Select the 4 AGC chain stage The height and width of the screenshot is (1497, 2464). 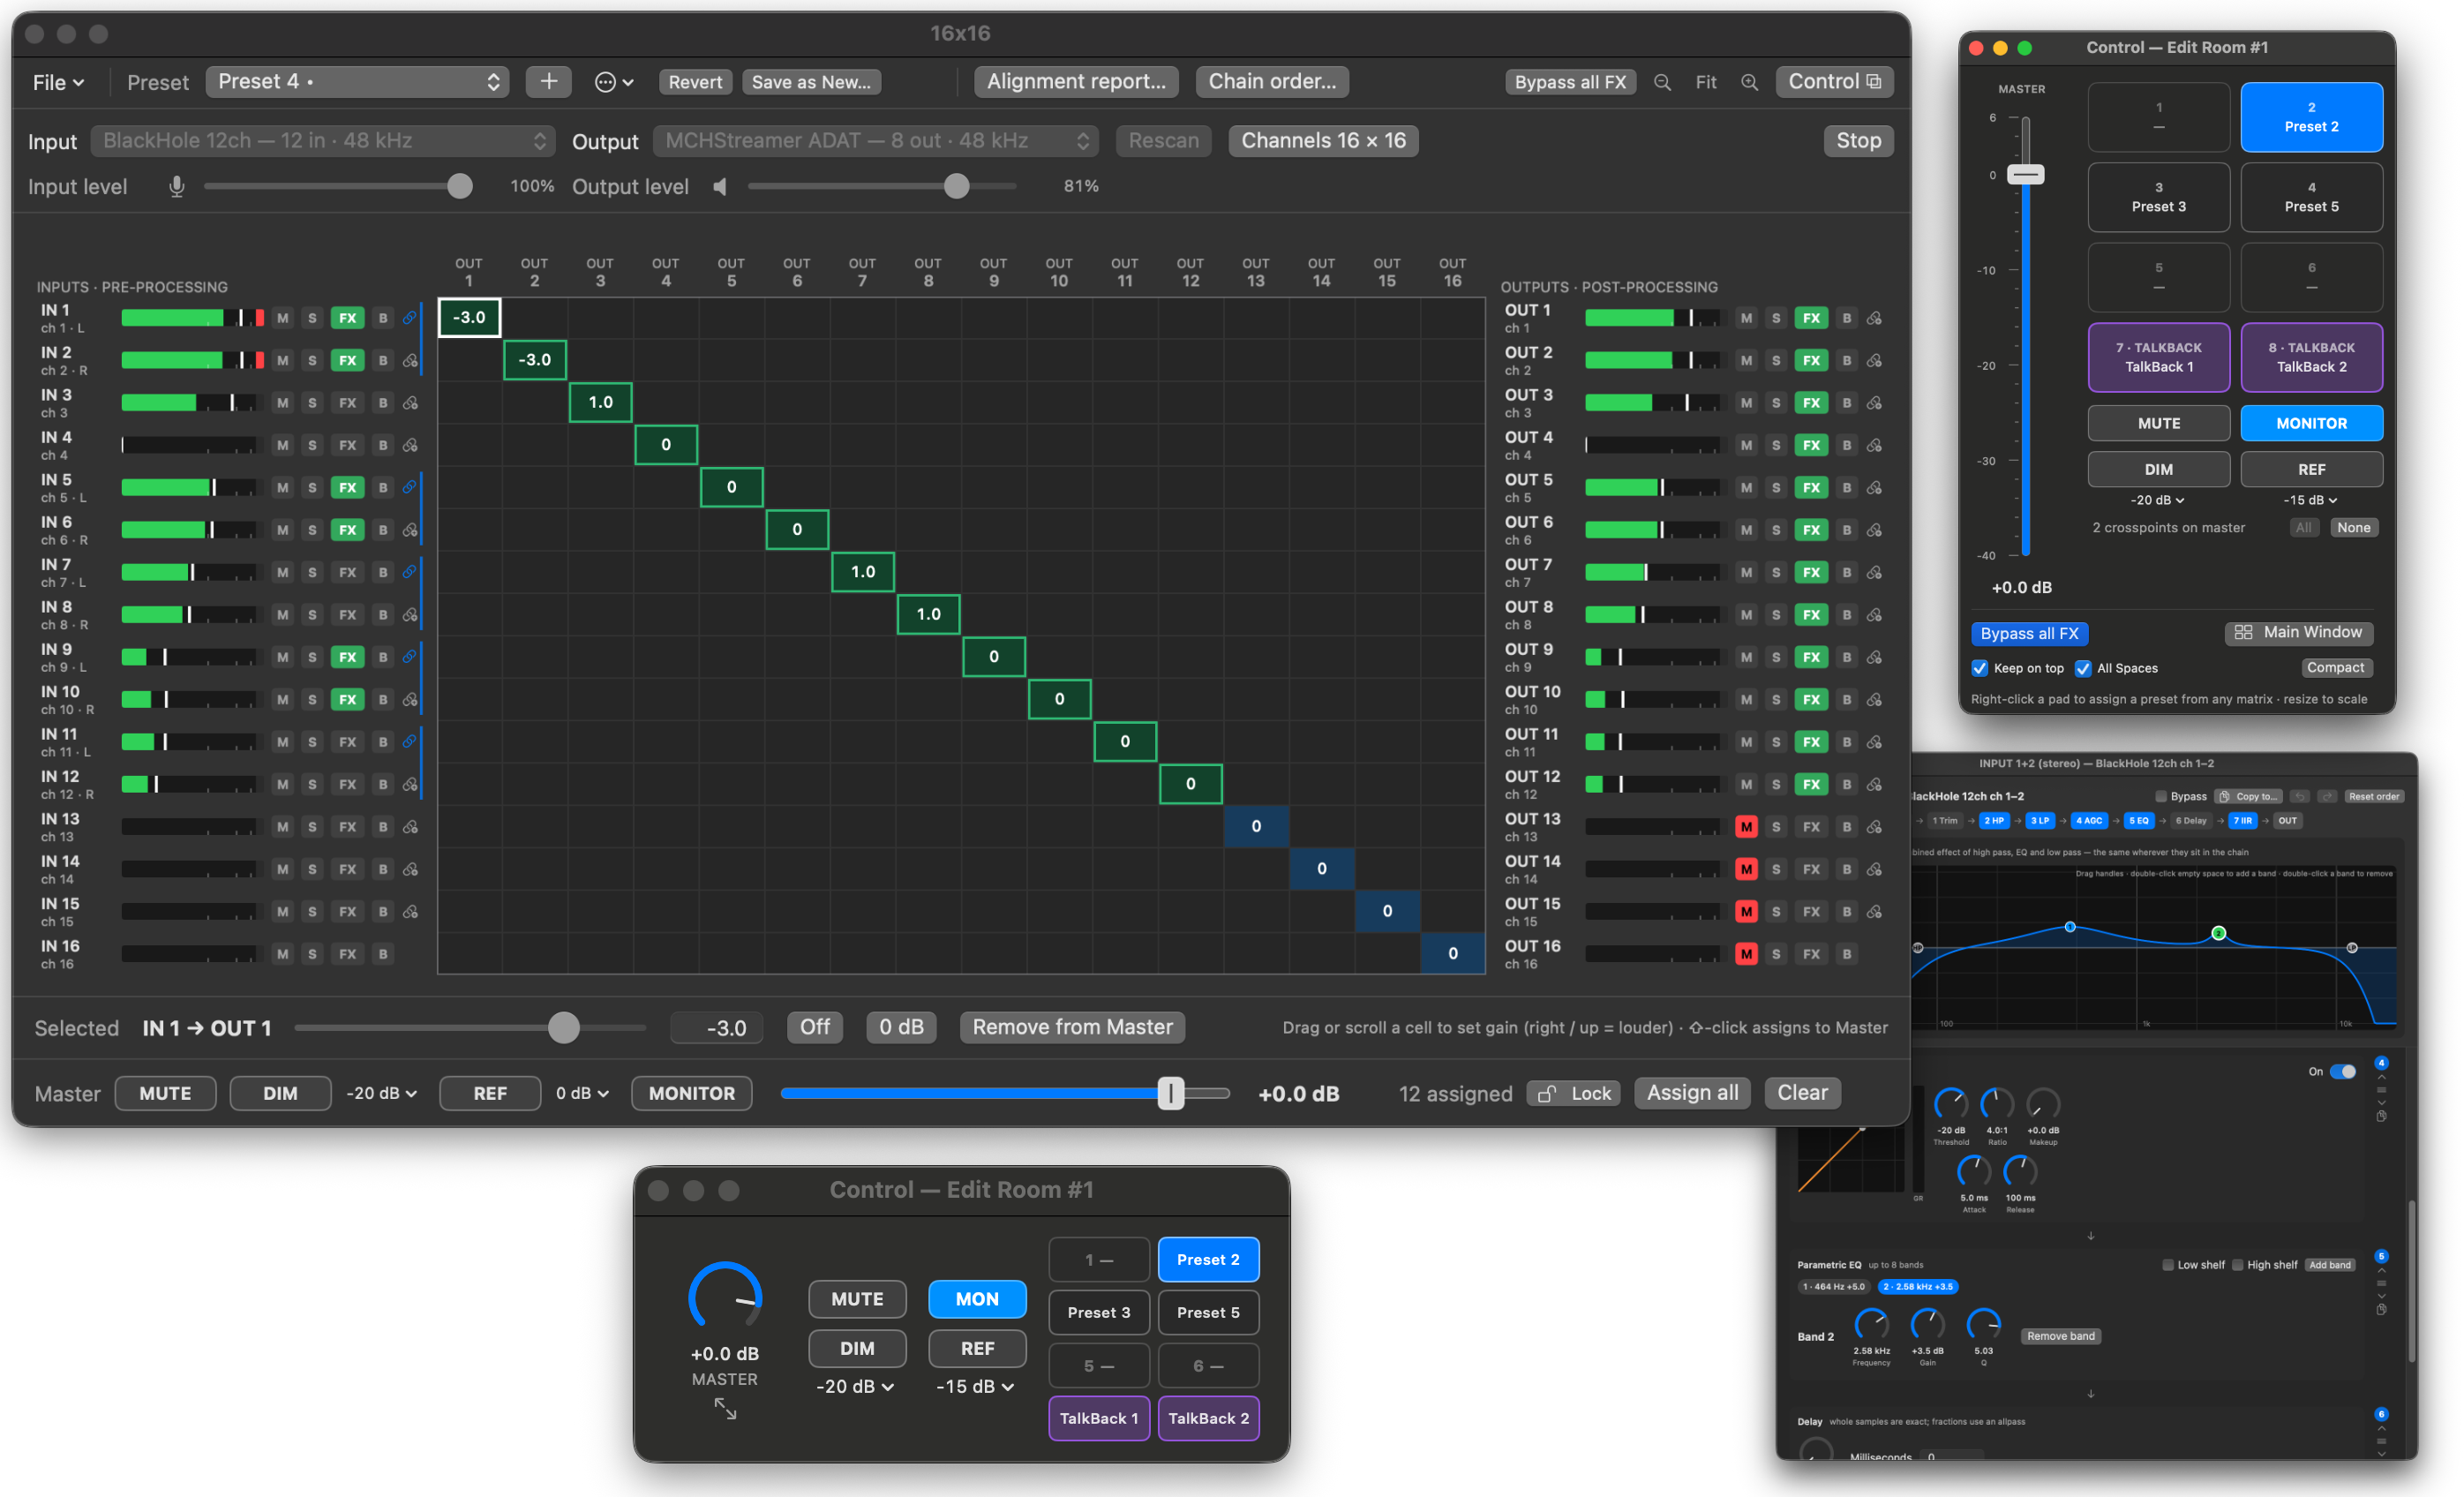2089,821
